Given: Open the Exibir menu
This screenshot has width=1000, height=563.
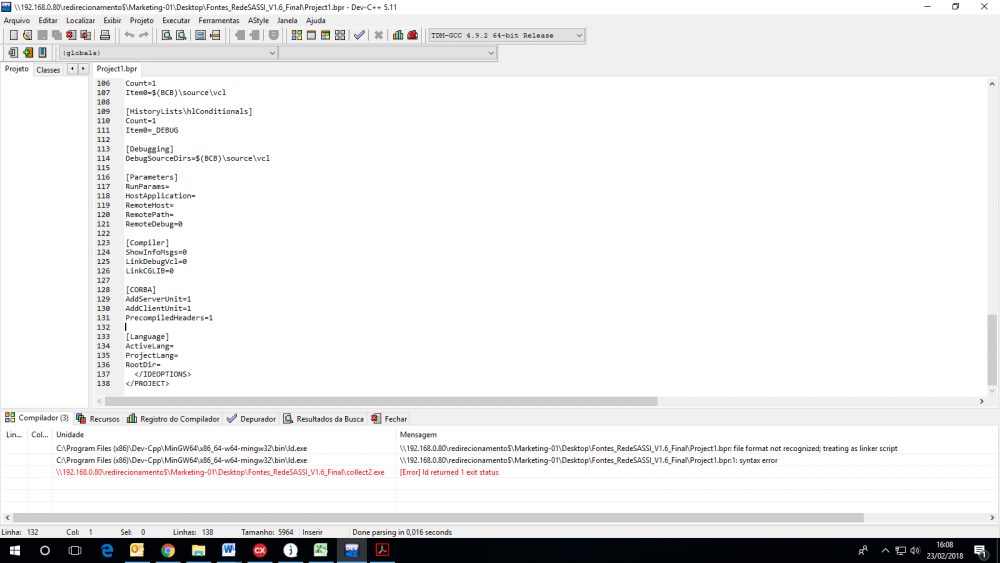Looking at the screenshot, I should pyautogui.click(x=112, y=20).
